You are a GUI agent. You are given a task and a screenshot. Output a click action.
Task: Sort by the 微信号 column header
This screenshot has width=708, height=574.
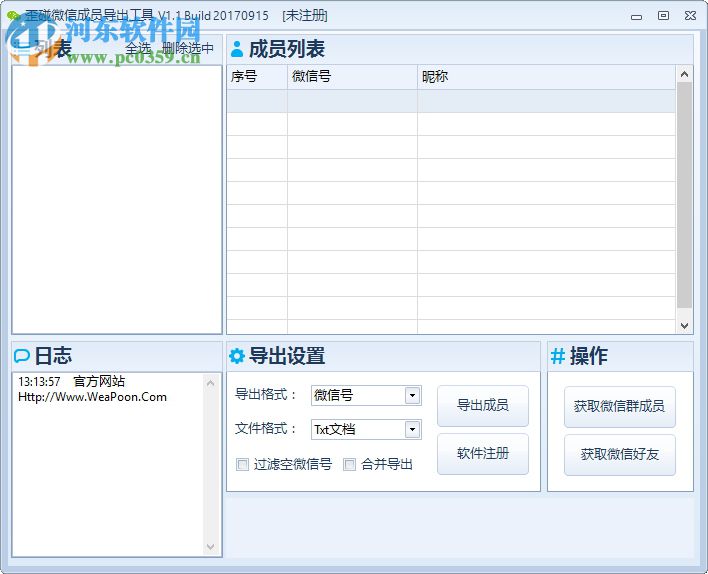coord(352,77)
